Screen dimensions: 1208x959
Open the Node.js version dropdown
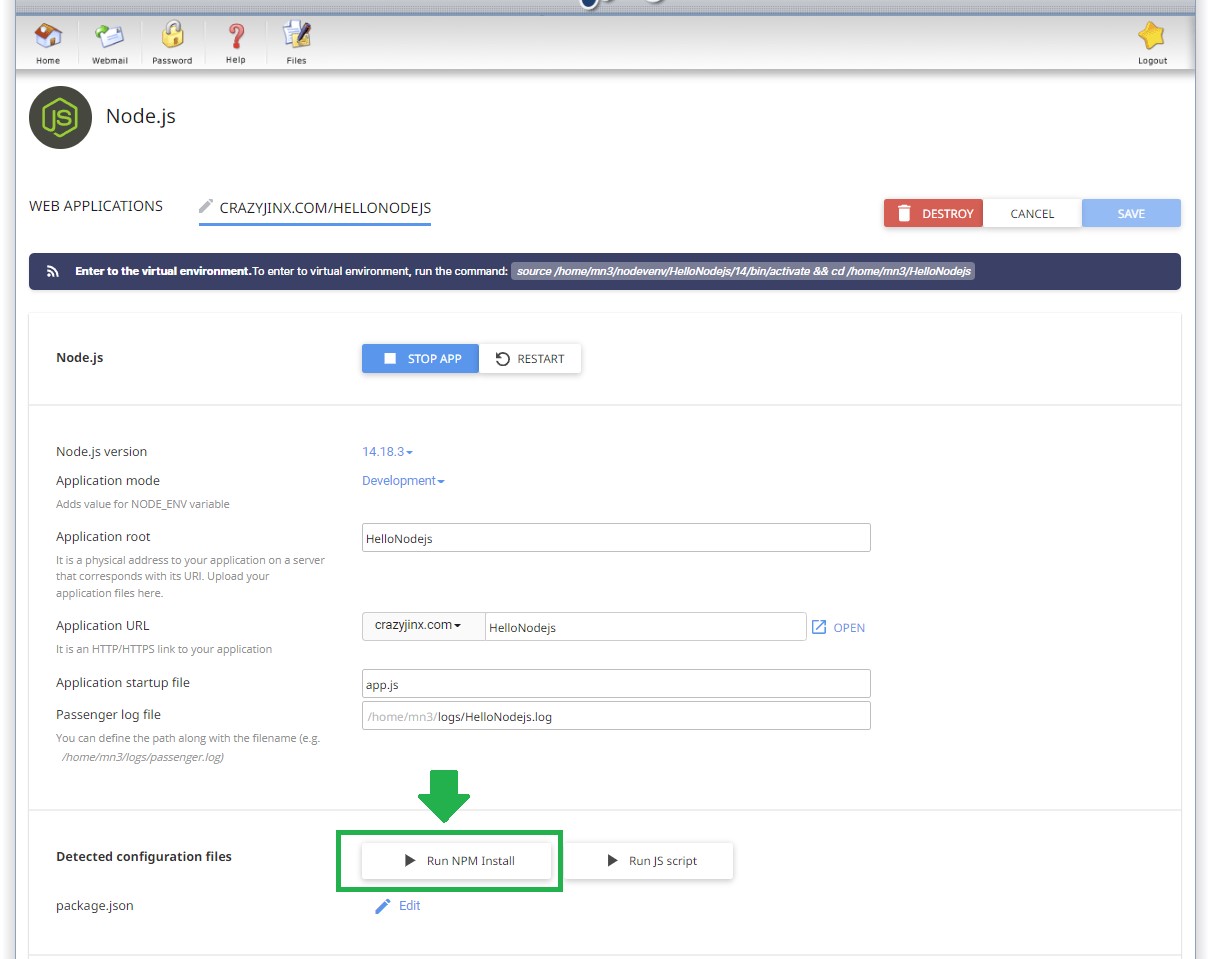point(386,452)
